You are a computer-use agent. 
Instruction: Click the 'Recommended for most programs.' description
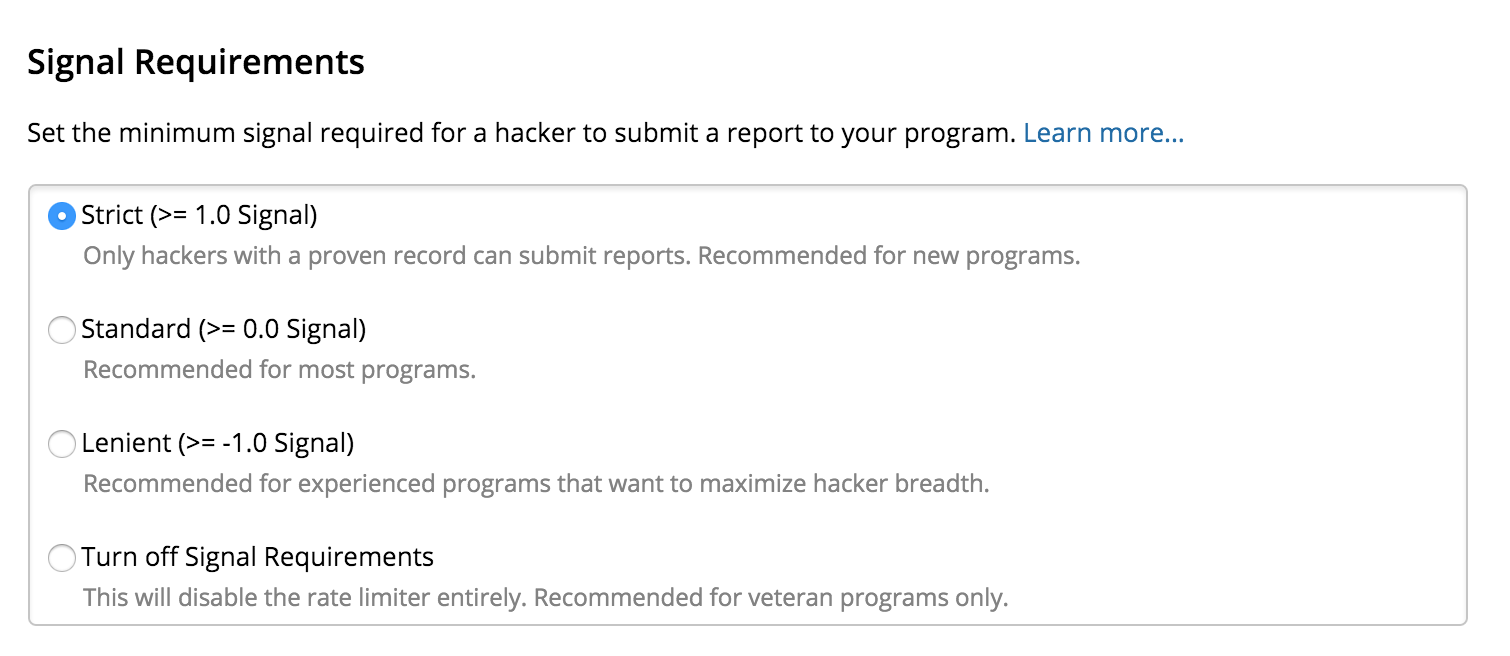279,370
